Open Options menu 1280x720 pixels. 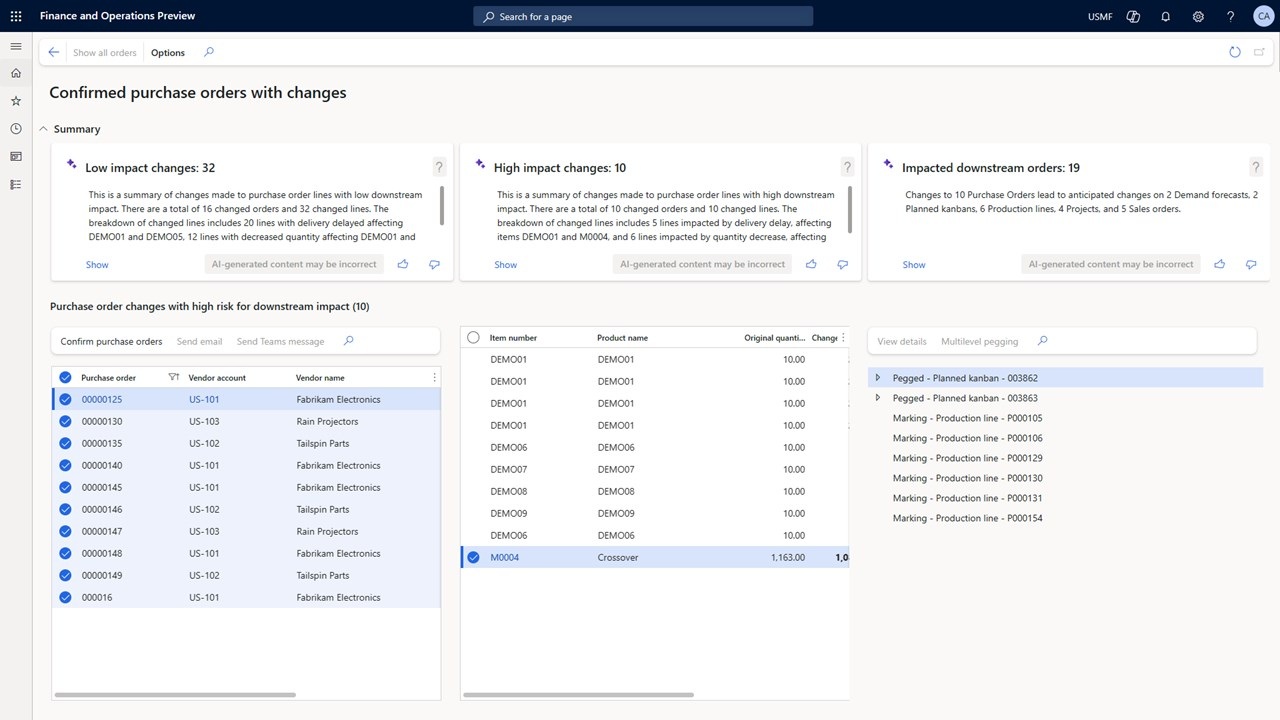click(x=168, y=53)
